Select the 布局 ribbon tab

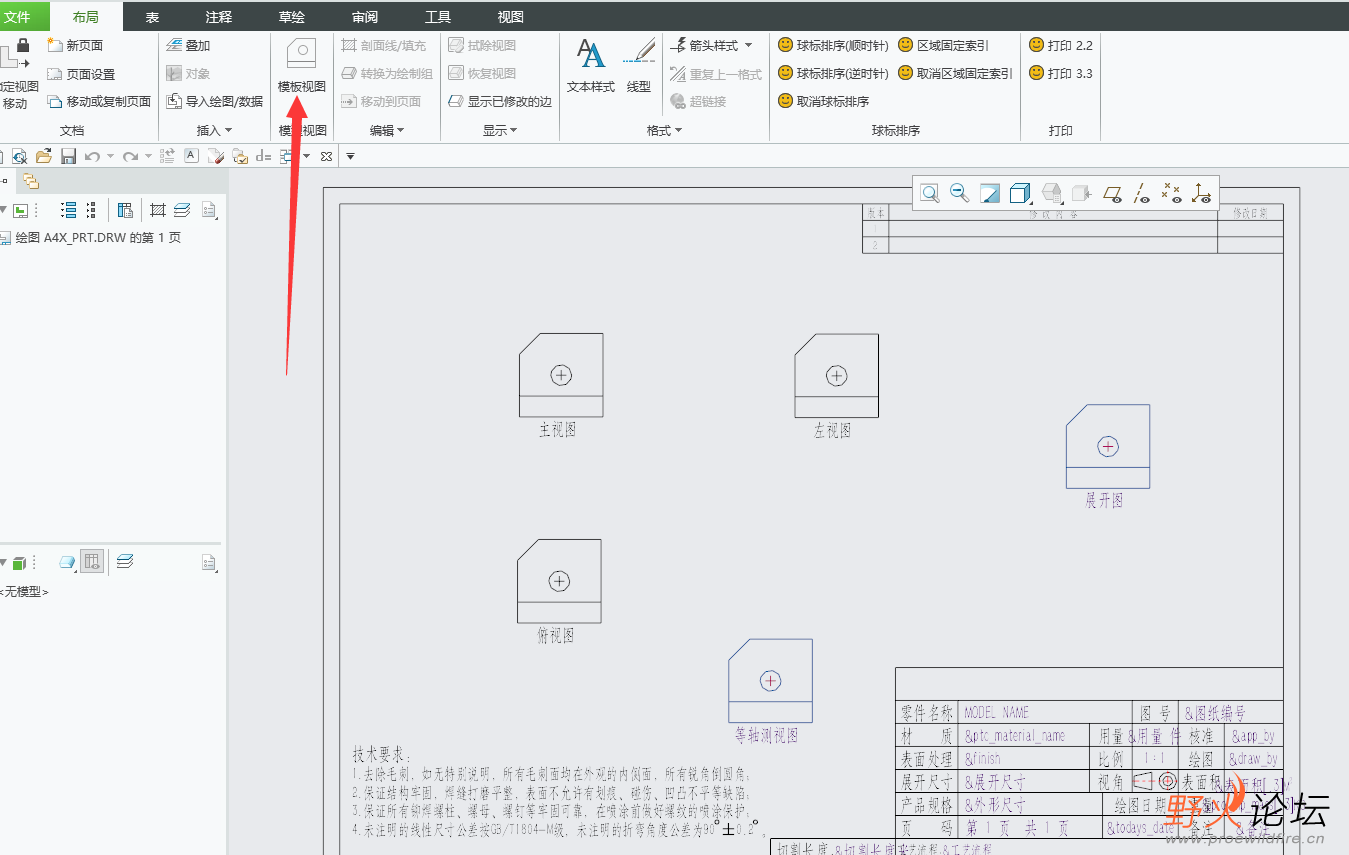[86, 16]
